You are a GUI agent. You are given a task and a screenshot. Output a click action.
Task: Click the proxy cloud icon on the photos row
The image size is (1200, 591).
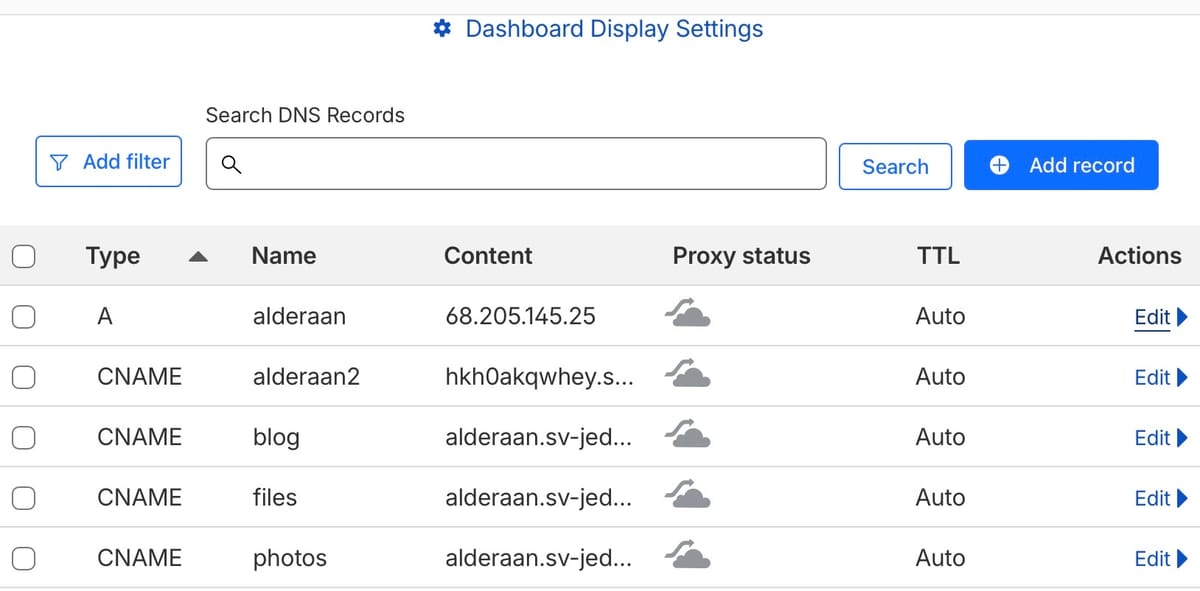[x=687, y=557]
